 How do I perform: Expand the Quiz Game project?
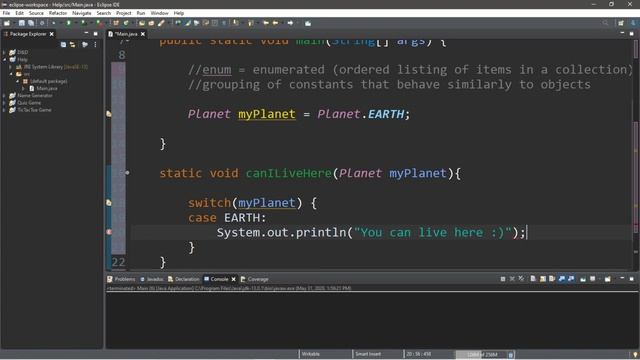pos(4,103)
